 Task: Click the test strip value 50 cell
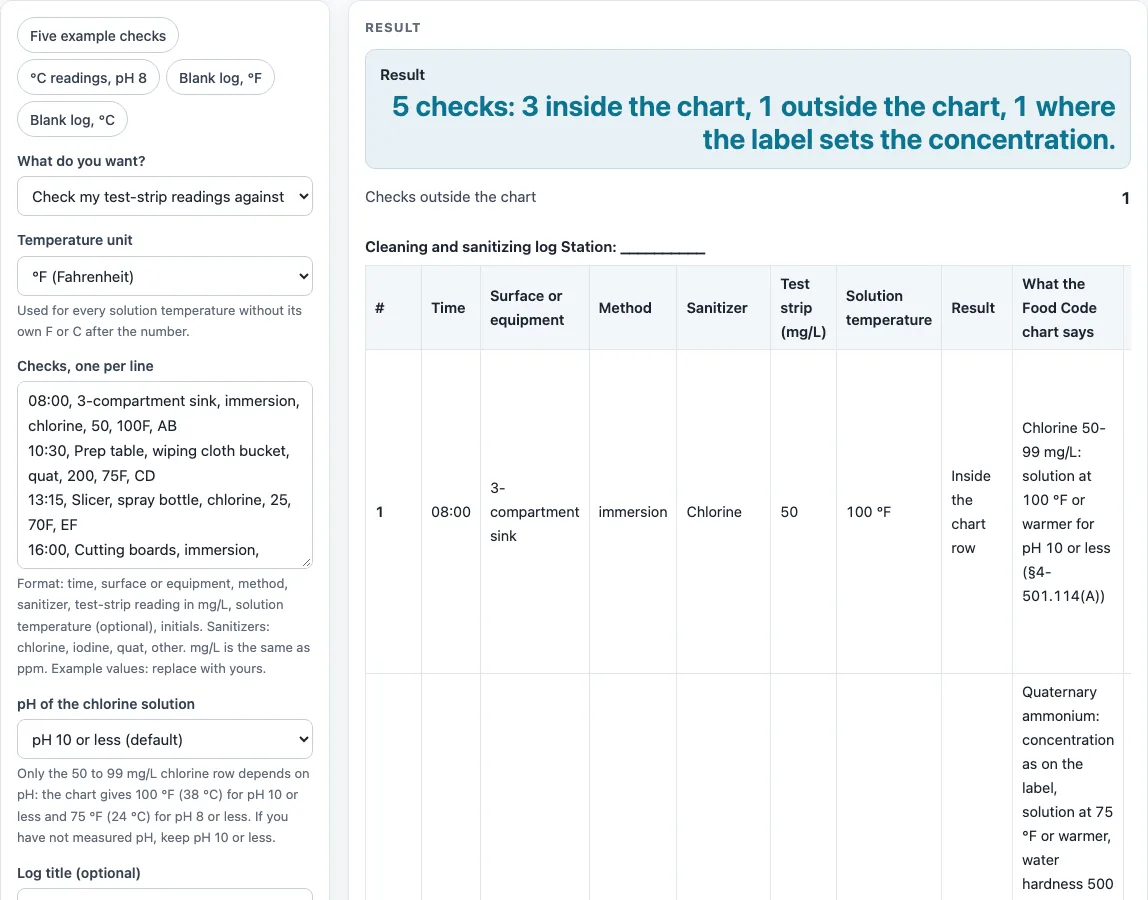click(803, 512)
